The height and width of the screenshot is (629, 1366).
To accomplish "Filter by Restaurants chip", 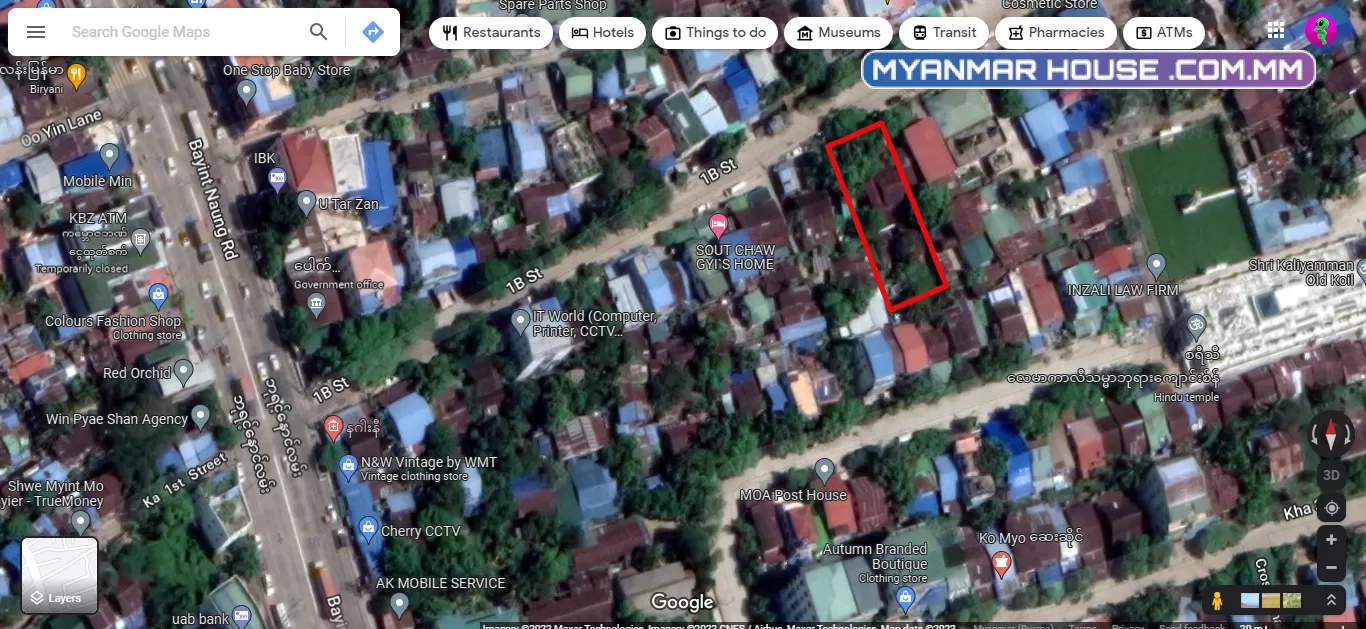I will click(x=491, y=32).
